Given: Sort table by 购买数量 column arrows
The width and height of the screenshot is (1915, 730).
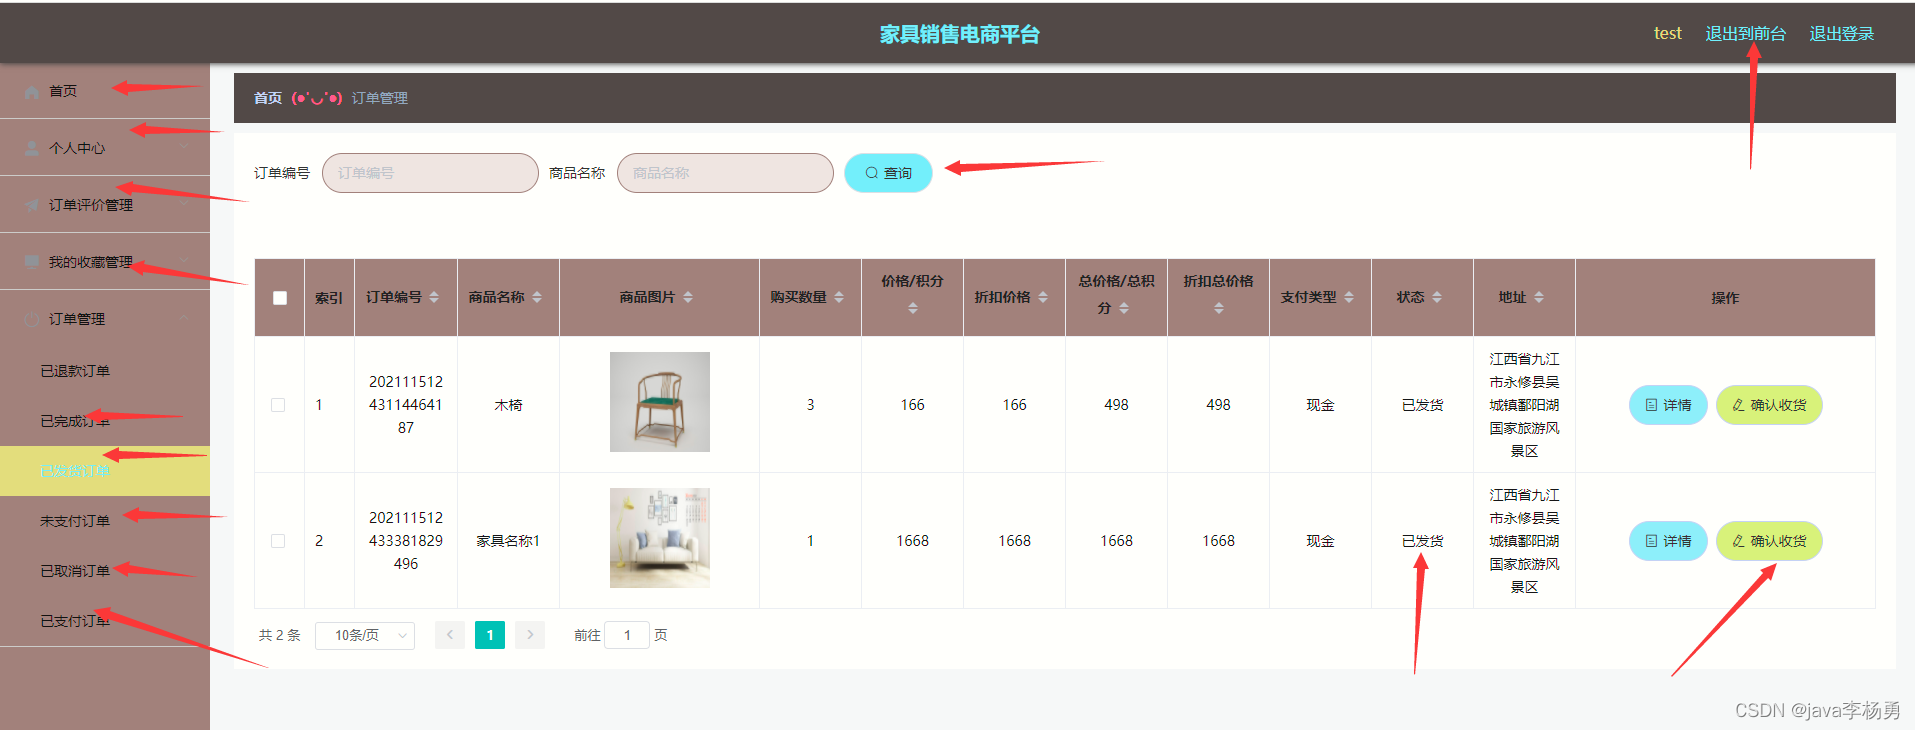Looking at the screenshot, I should [x=839, y=297].
